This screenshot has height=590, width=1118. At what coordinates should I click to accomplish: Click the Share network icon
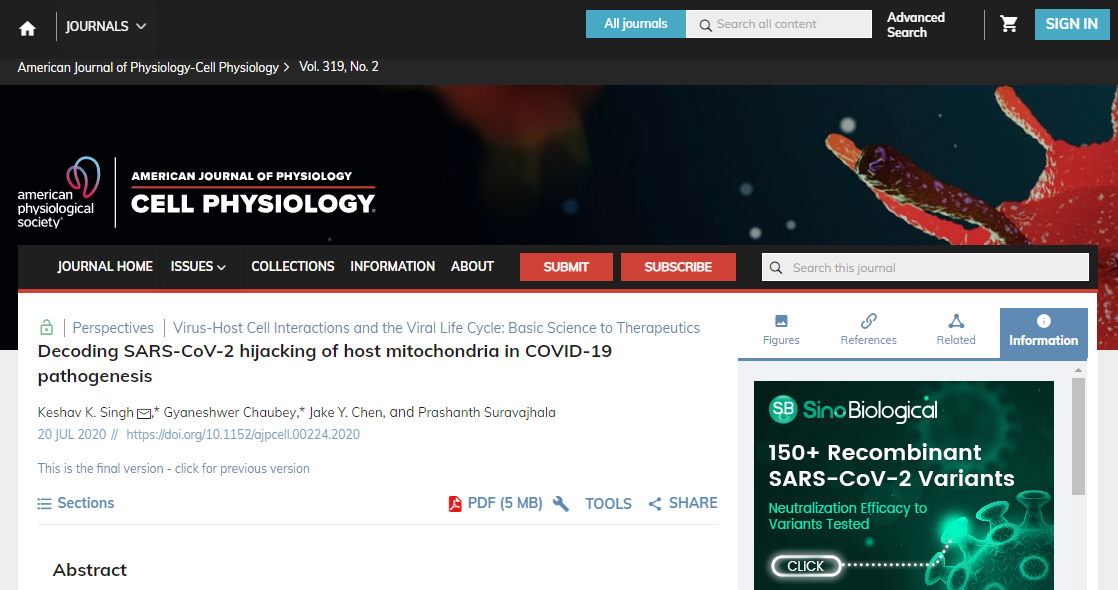coord(655,504)
